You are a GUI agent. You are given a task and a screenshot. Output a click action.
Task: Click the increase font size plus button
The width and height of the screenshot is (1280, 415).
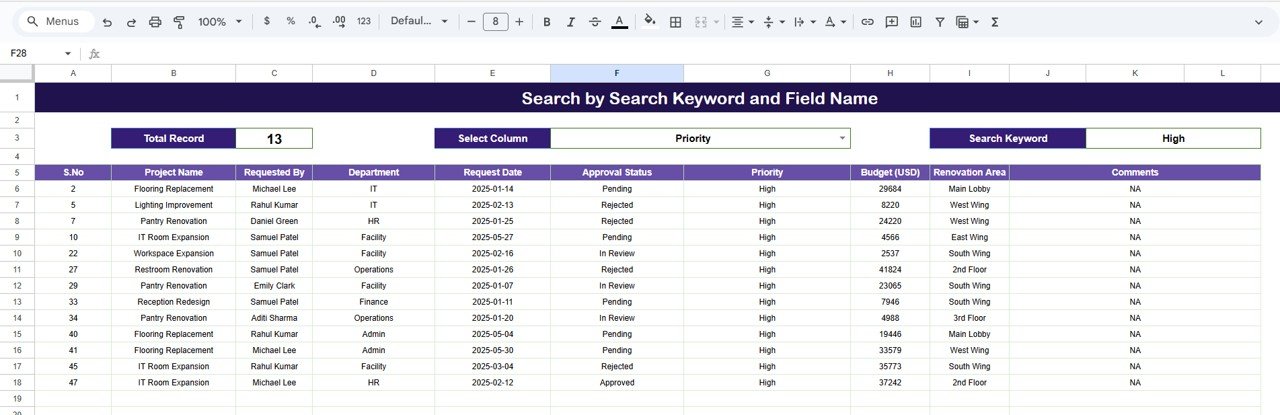[x=519, y=21]
